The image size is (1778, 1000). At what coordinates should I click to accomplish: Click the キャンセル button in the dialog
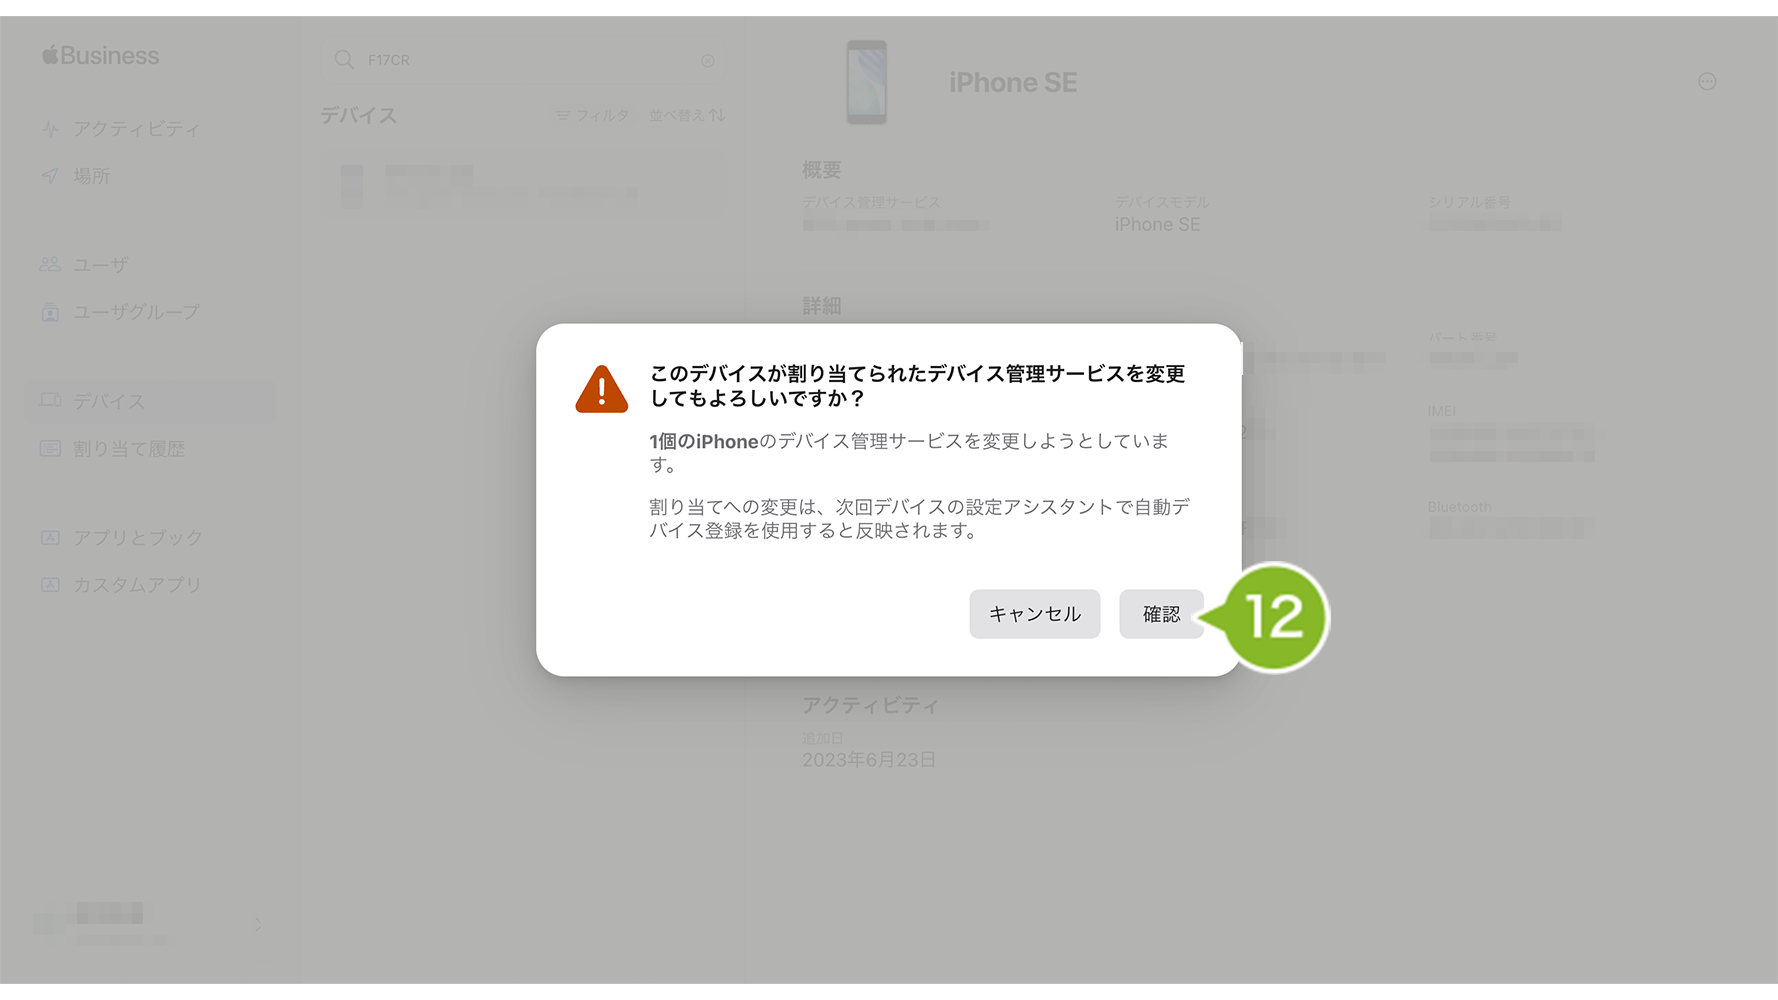[x=1034, y=614]
